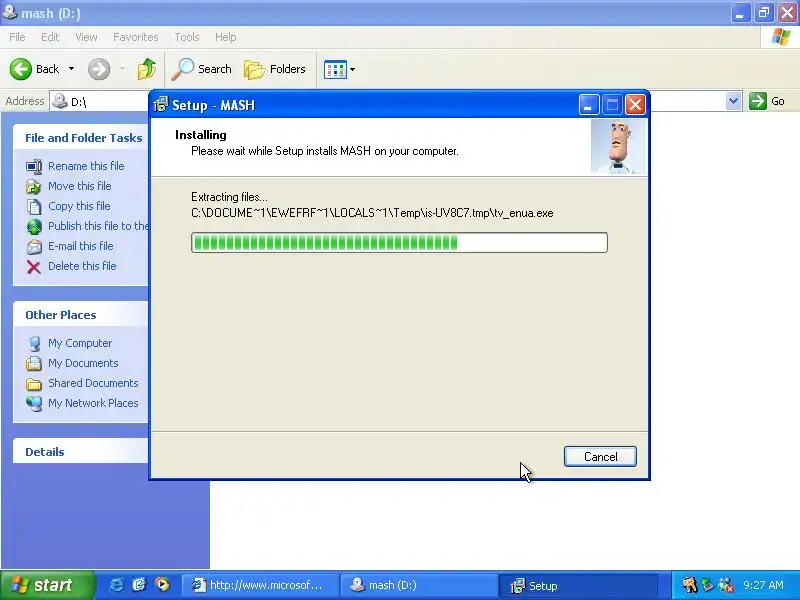
Task: Open Shared Documents link
Action: pyautogui.click(x=93, y=383)
